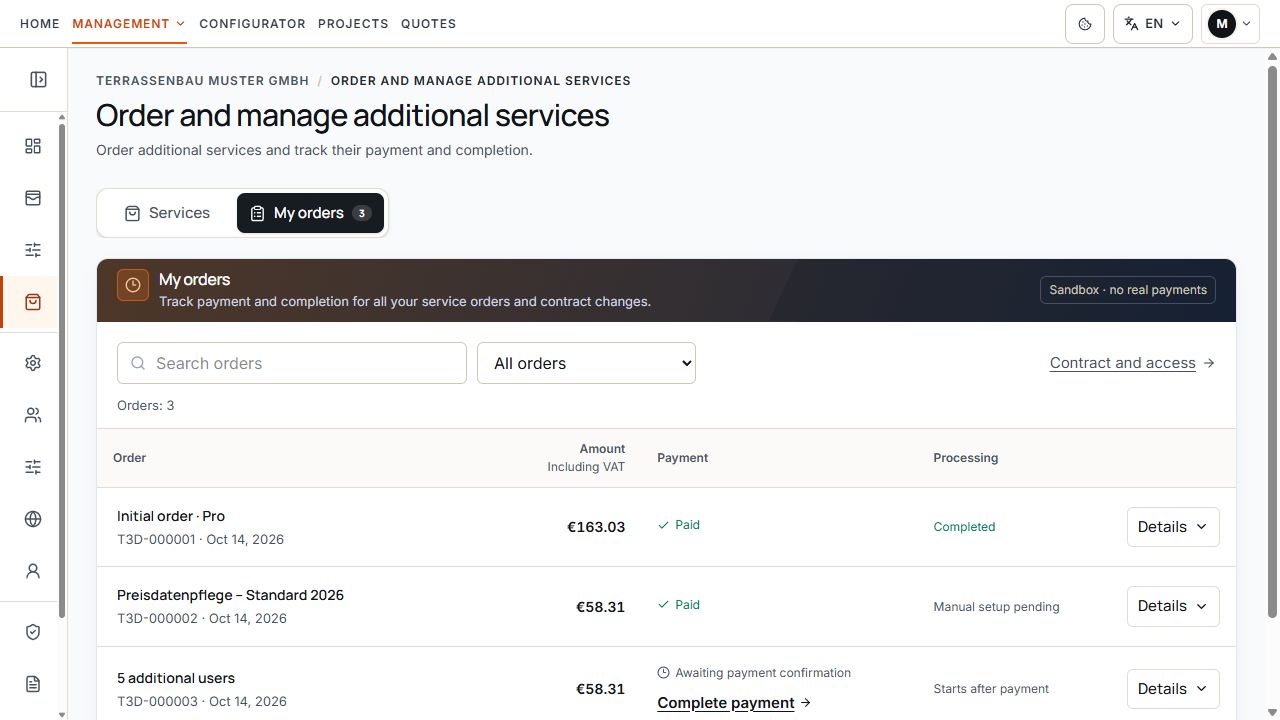Collapse the sidebar panel toggle icon
Screen dimensions: 1280x720
pyautogui.click(x=38, y=80)
